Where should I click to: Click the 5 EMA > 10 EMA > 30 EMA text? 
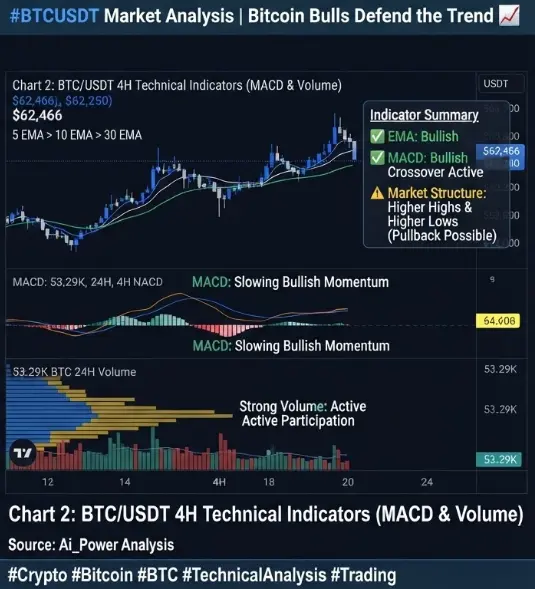(77, 135)
